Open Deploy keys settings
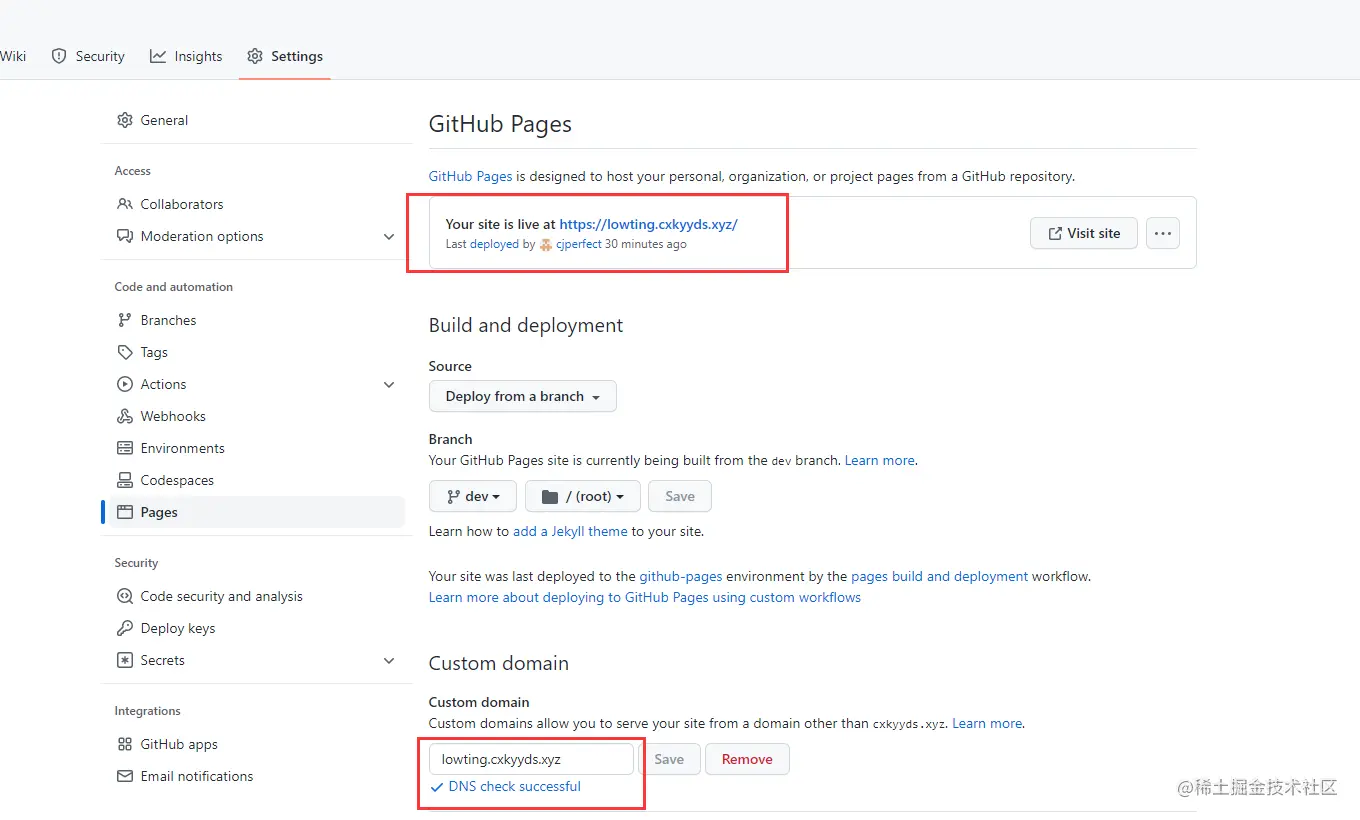The width and height of the screenshot is (1360, 820). click(x=255, y=628)
